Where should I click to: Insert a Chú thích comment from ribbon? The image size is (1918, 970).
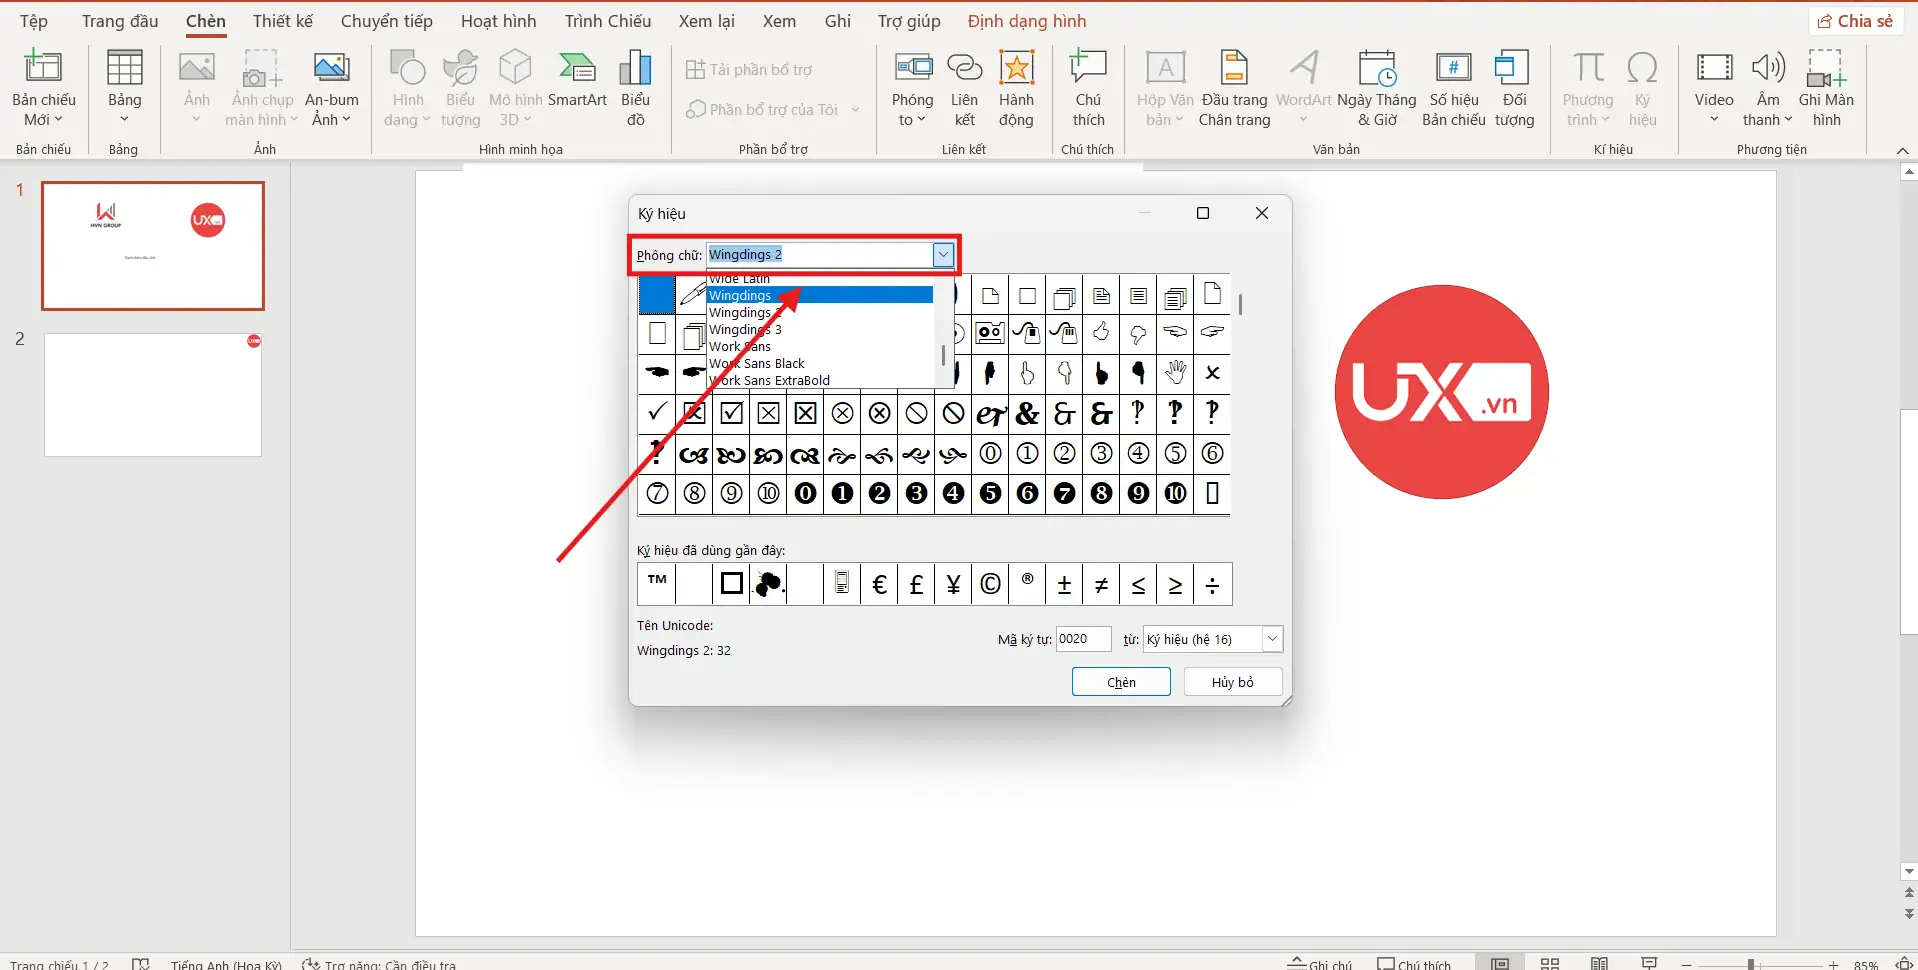[1088, 89]
